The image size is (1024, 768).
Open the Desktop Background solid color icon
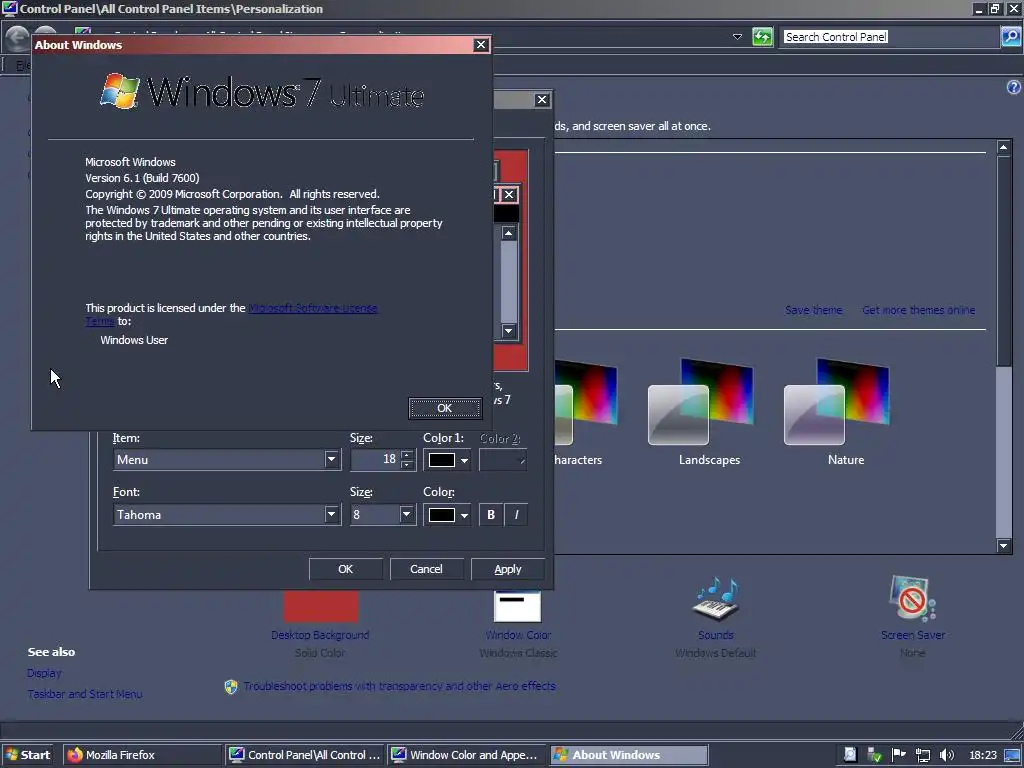[x=321, y=606]
